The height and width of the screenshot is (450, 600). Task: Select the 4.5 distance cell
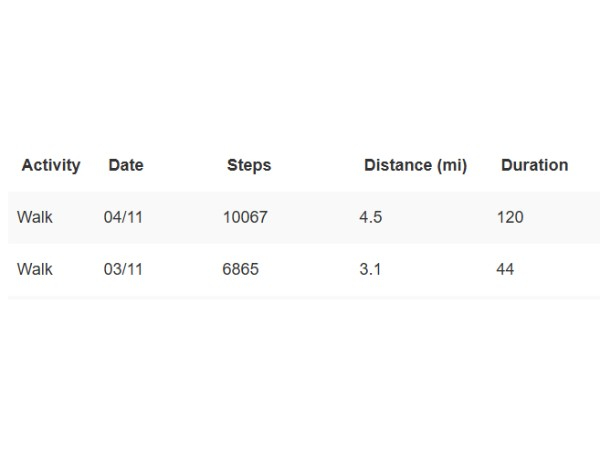click(x=371, y=218)
